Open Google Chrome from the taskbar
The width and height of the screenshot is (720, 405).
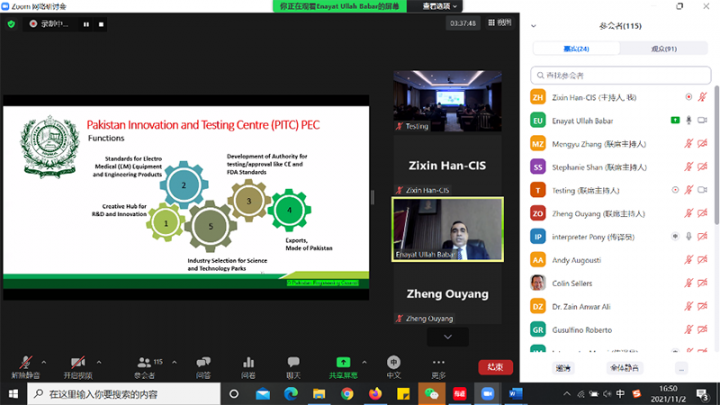347,394
